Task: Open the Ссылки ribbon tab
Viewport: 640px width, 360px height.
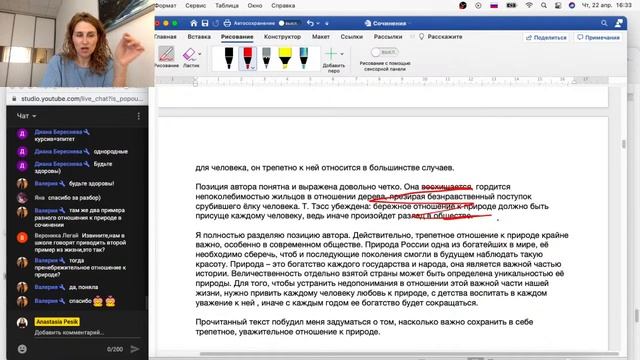Action: click(x=351, y=37)
